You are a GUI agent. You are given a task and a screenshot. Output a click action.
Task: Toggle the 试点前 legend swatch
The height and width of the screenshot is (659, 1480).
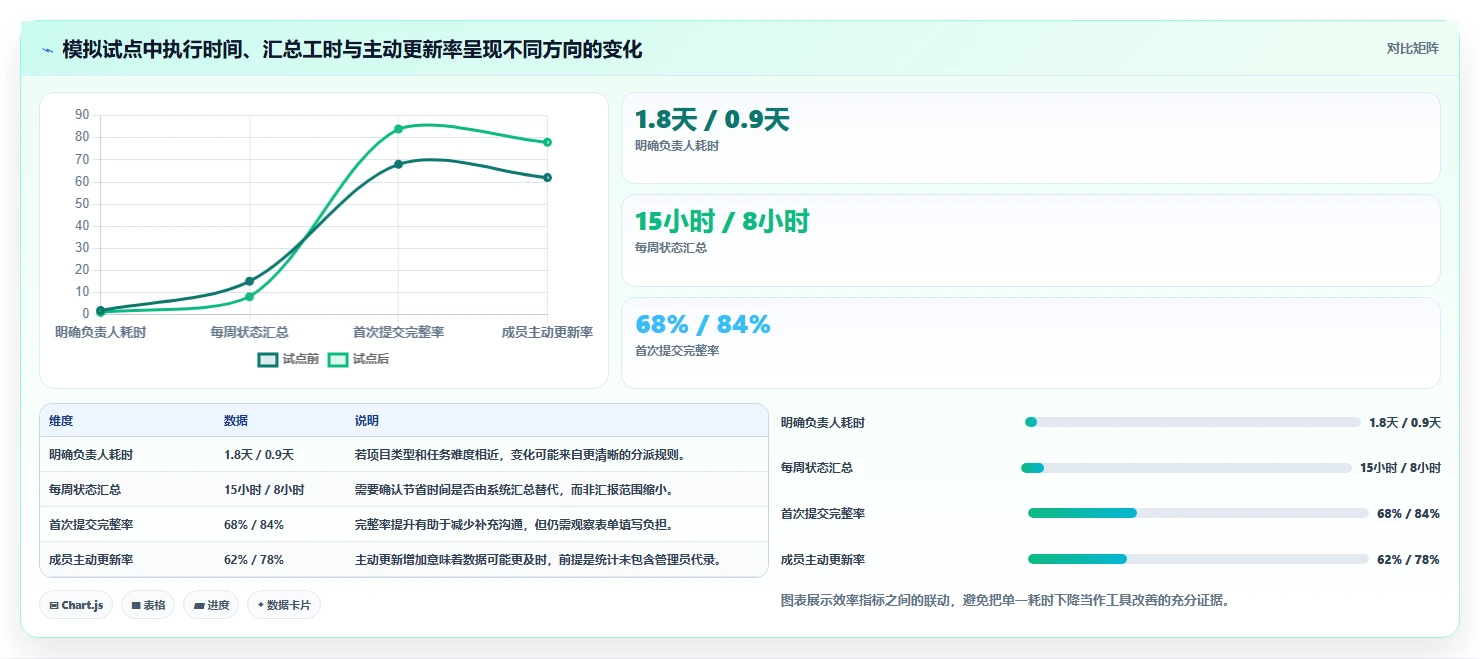[x=267, y=360]
